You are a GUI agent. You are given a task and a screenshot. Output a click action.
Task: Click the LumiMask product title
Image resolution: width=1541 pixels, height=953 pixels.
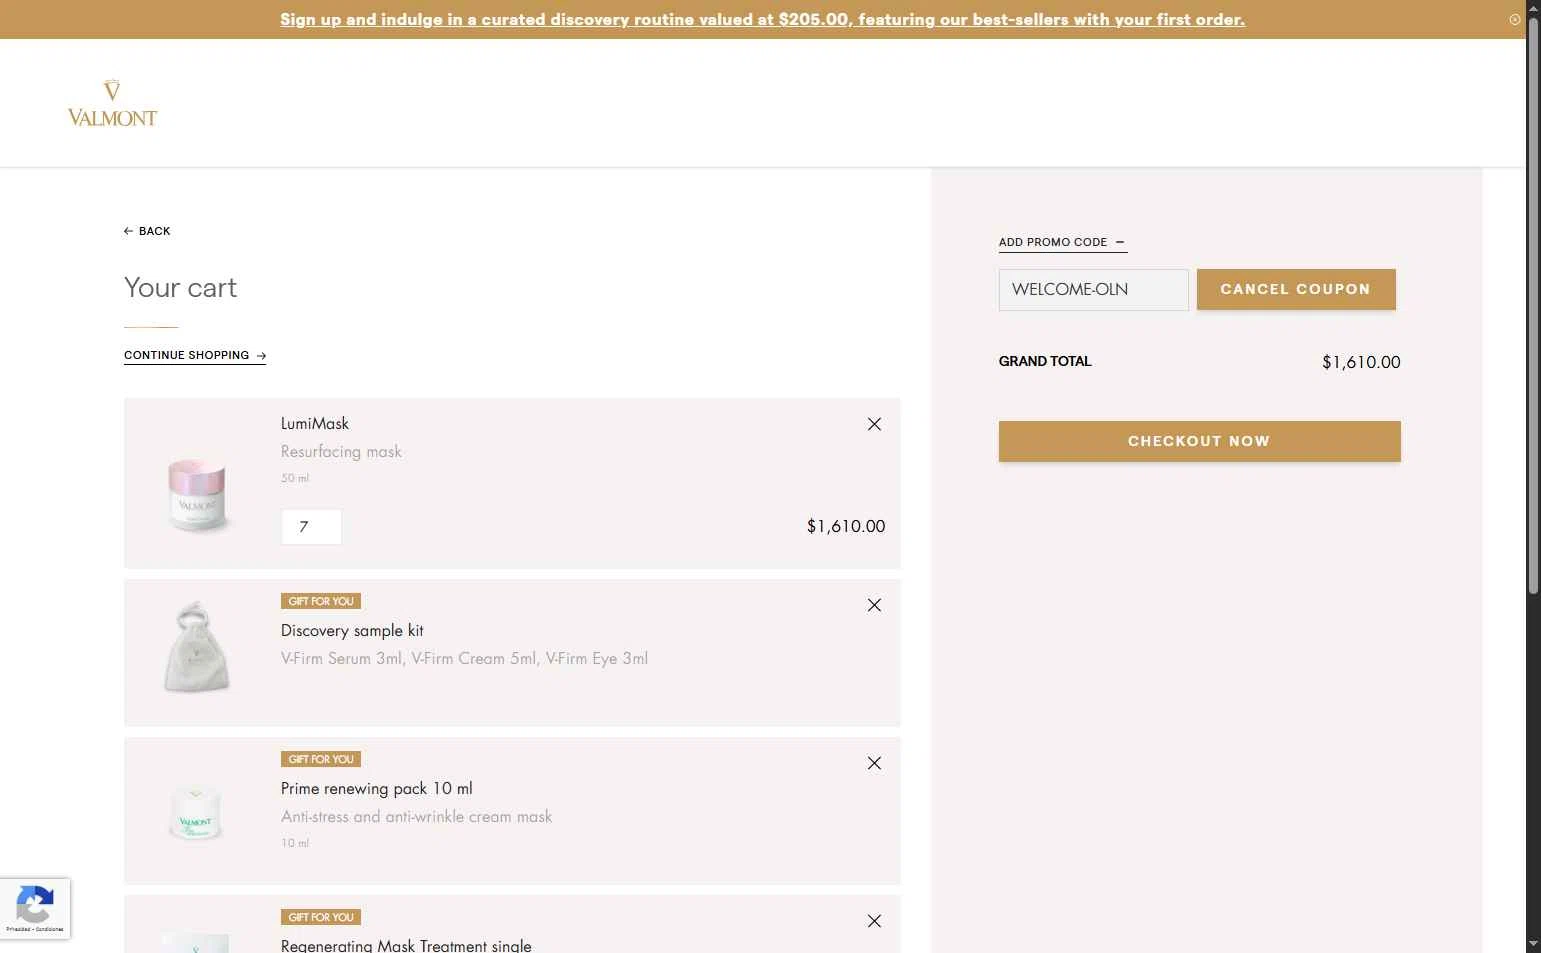coord(315,424)
